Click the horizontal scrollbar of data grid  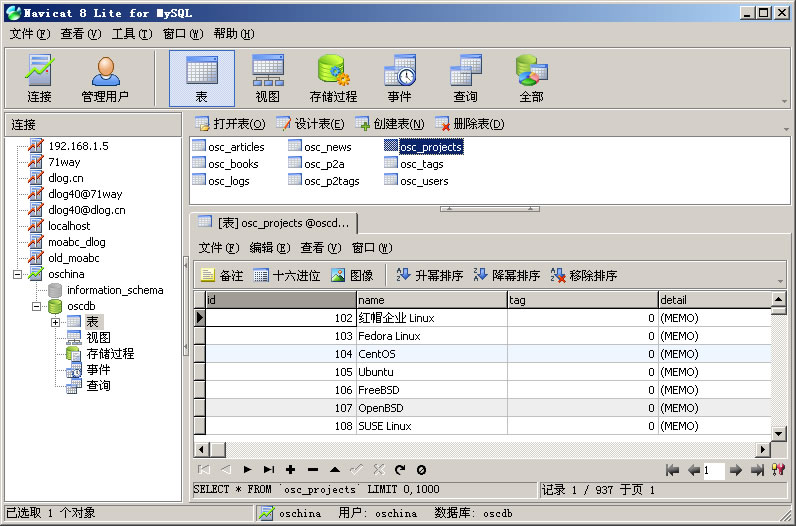pyautogui.click(x=480, y=449)
